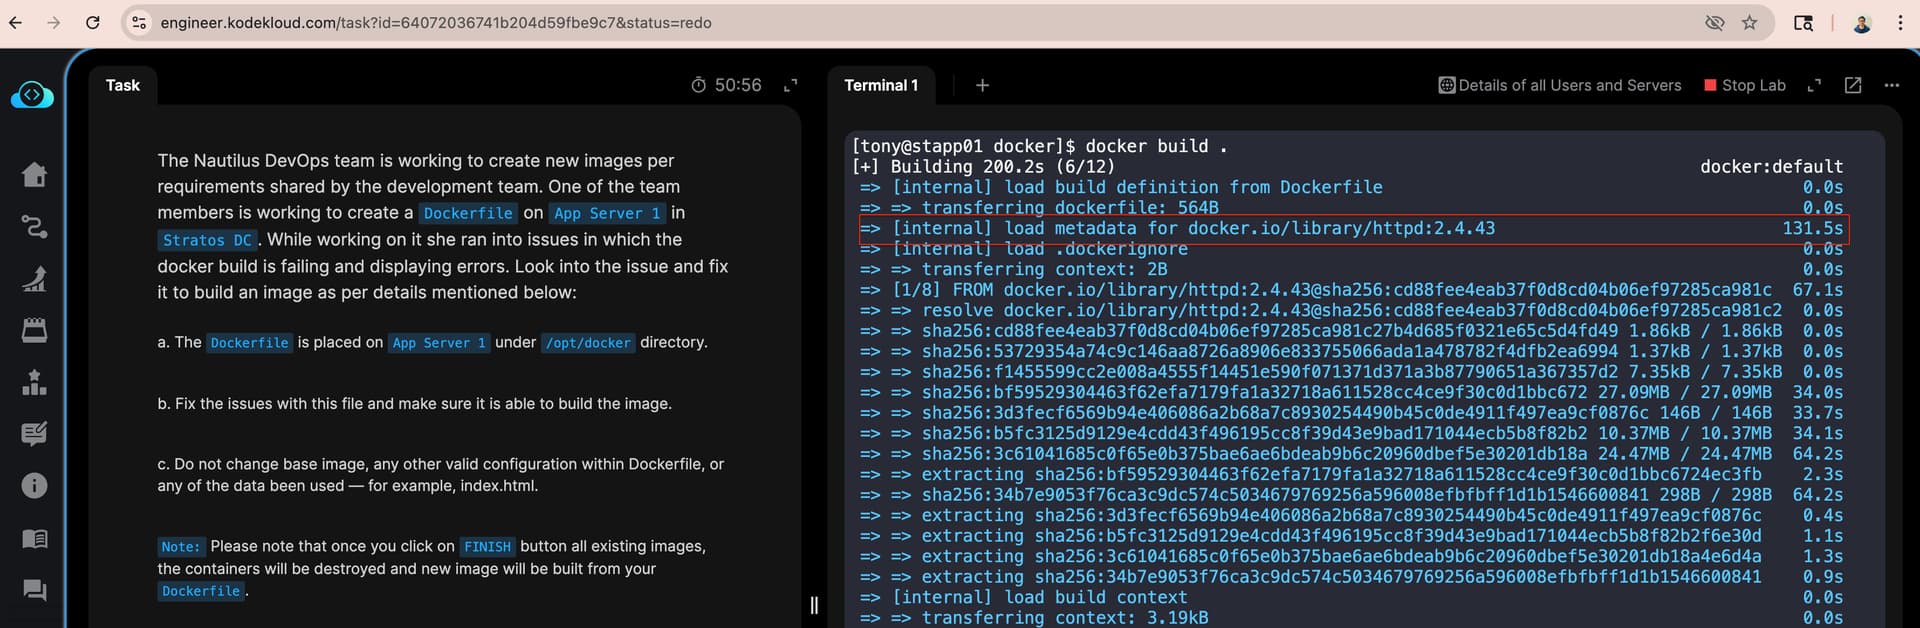Open Details of all Users and Servers

pyautogui.click(x=1560, y=85)
